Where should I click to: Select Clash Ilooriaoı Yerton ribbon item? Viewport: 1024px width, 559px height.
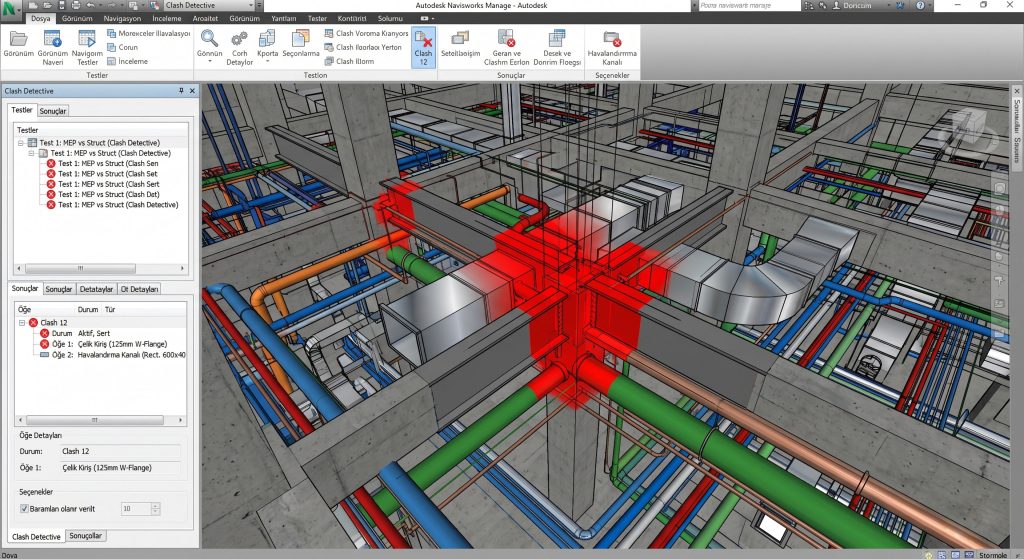pos(363,47)
